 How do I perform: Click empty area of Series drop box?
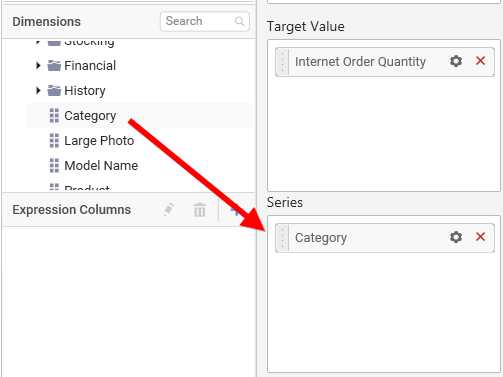point(384,312)
